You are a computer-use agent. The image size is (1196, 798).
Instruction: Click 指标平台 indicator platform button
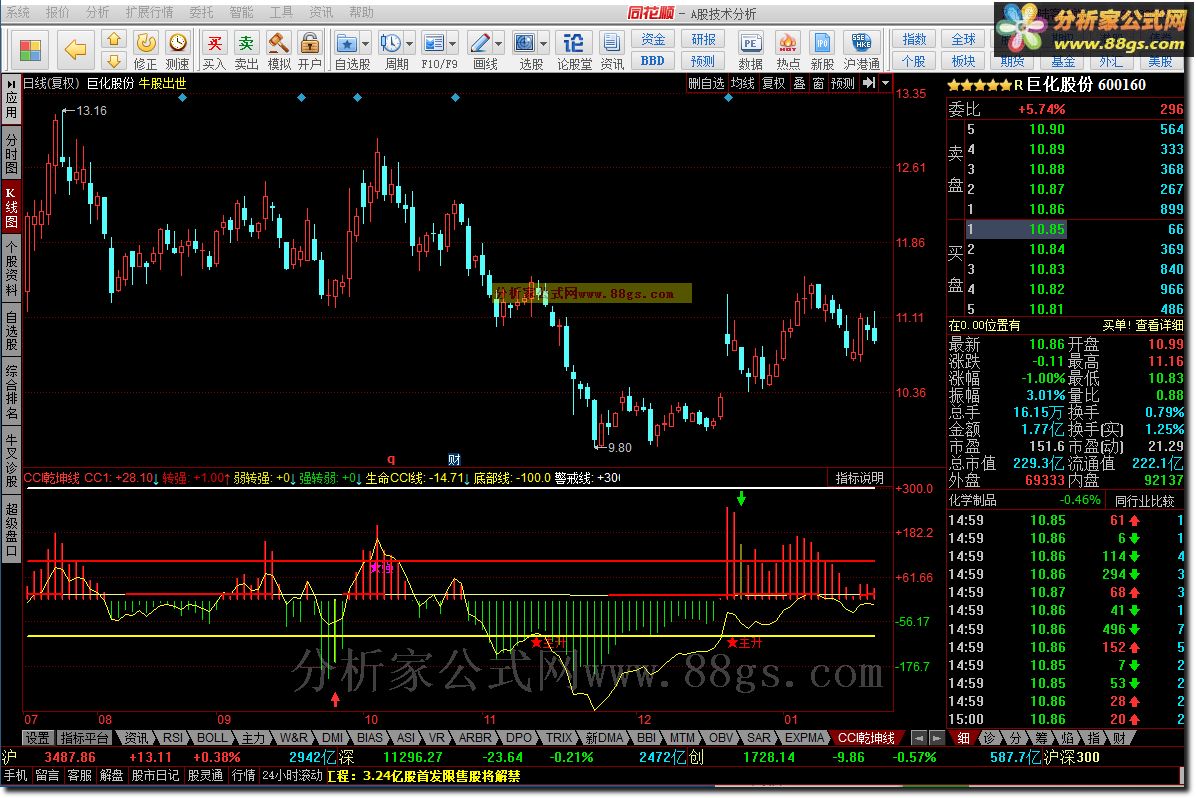point(85,738)
